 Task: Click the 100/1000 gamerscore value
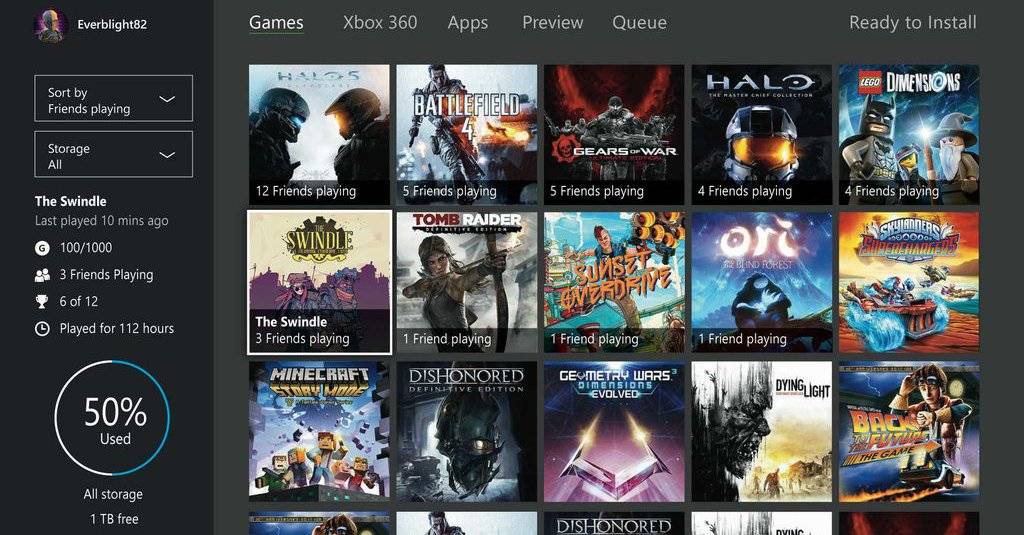coord(86,248)
